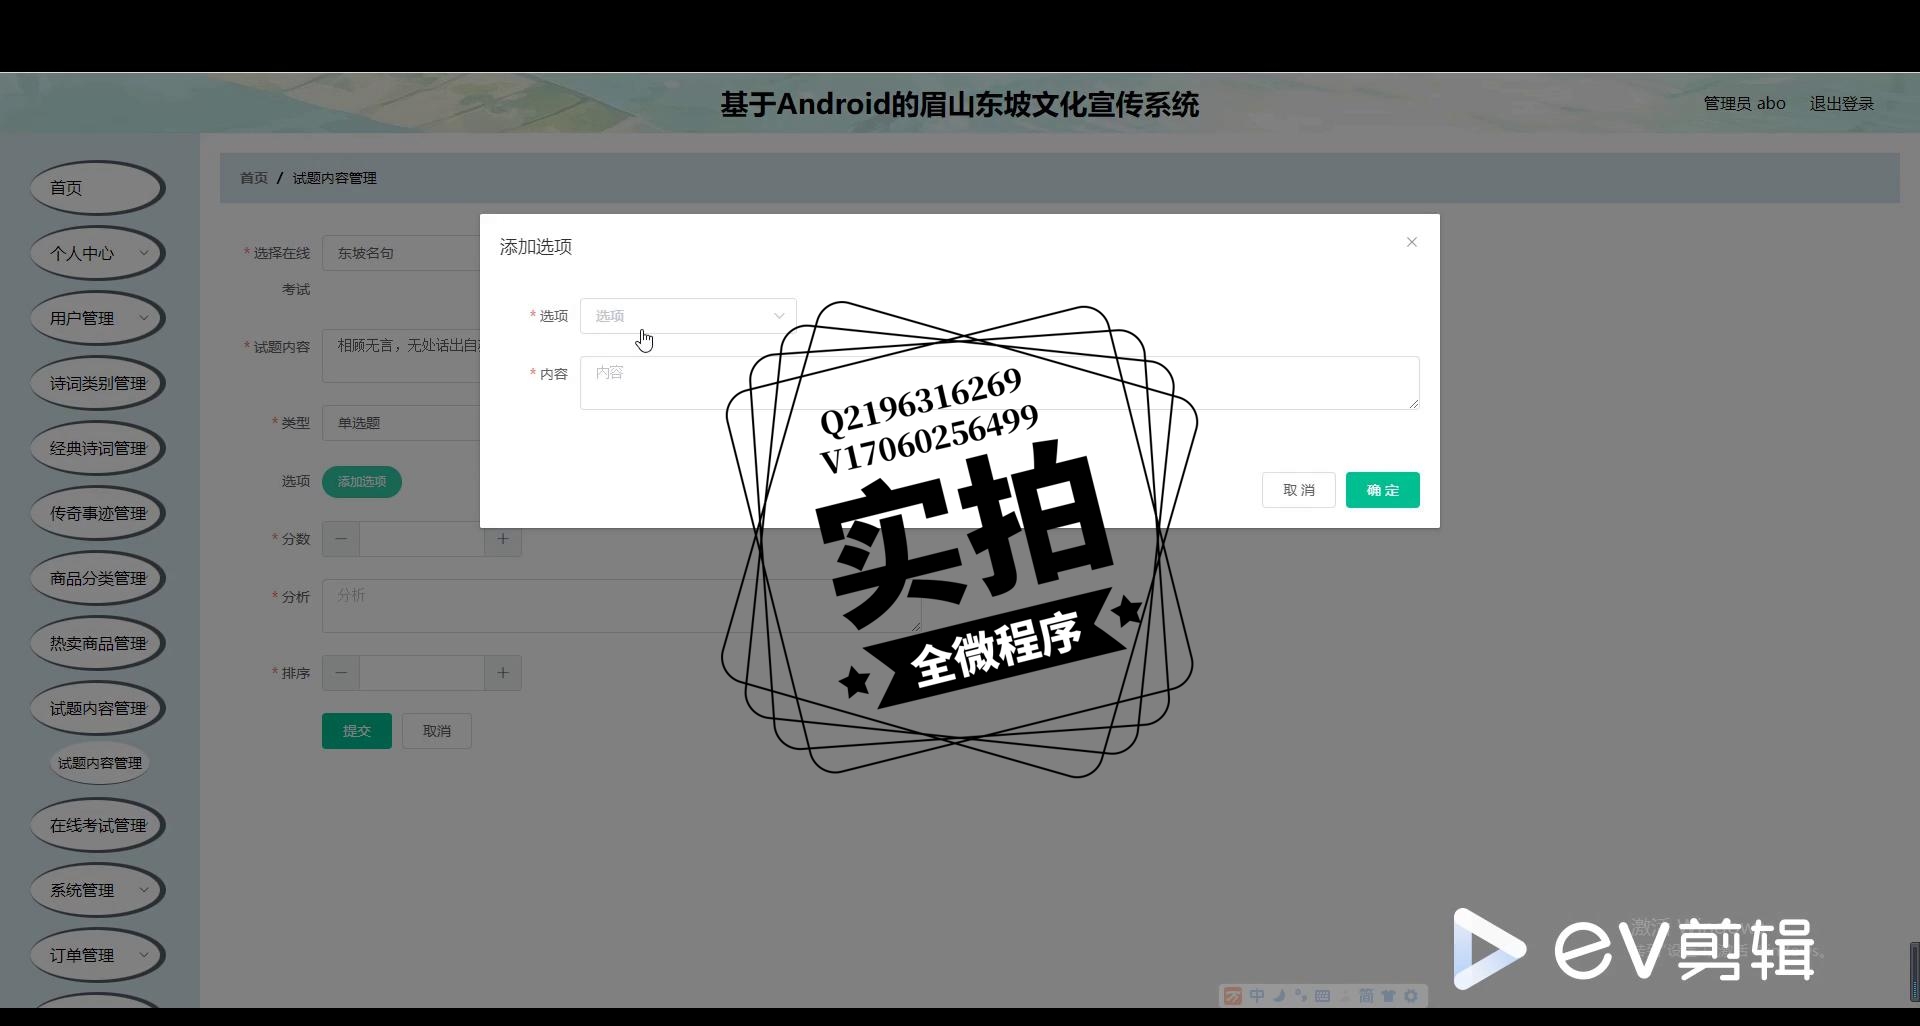Screen dimensions: 1920x1026
Task: Open the IME settings gear icon
Action: click(1411, 996)
